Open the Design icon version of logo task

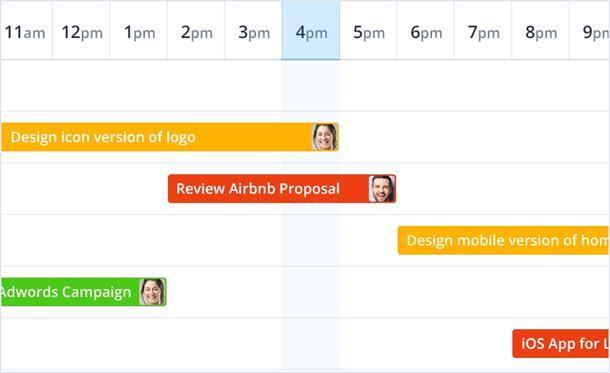click(x=170, y=137)
